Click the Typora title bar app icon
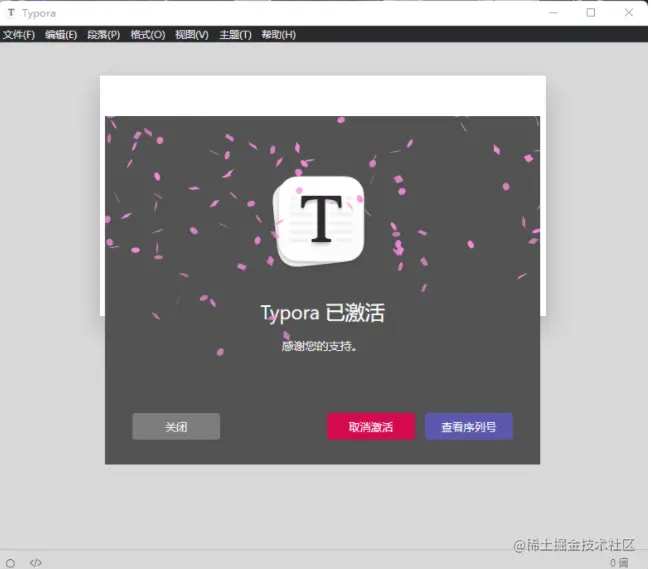The image size is (651, 569). pos(11,13)
